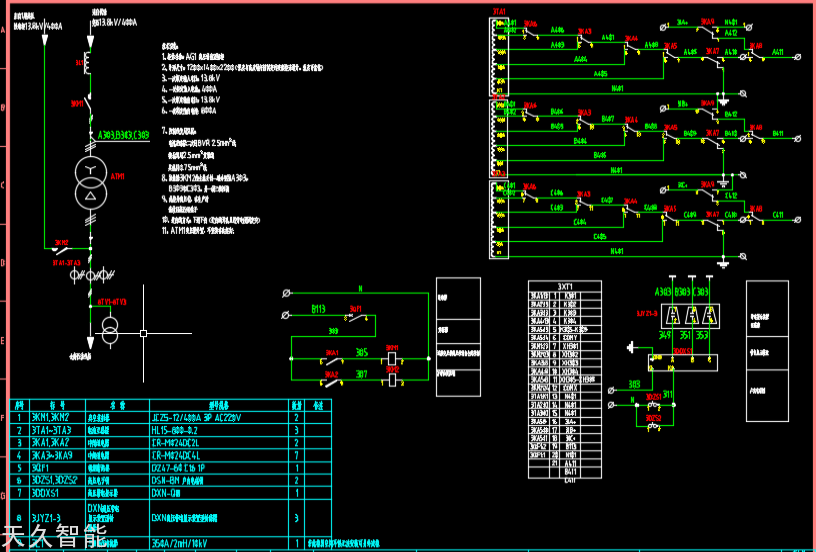
Task: Click the ATM1 transformer symbol
Action: (x=90, y=184)
